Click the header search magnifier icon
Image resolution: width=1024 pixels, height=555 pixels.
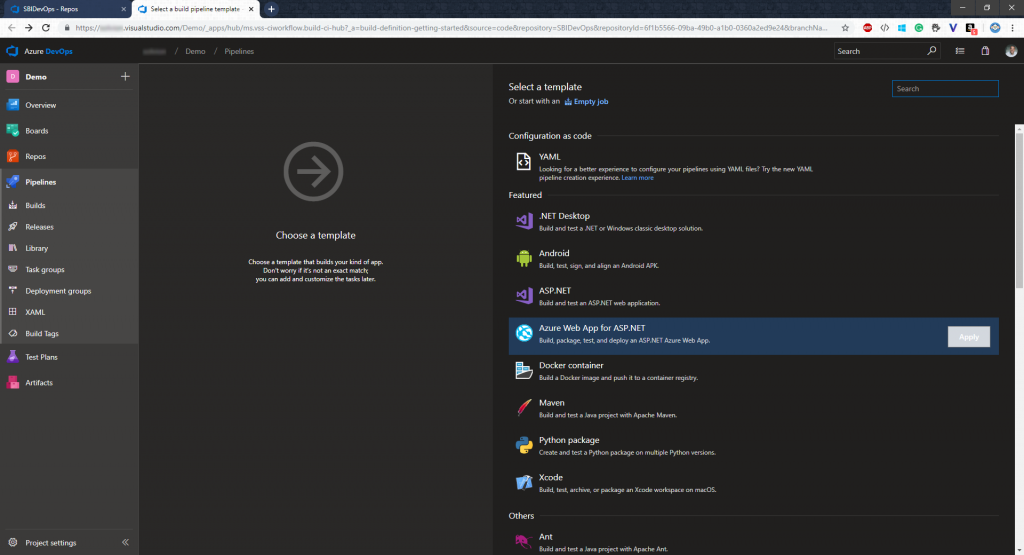tap(931, 51)
